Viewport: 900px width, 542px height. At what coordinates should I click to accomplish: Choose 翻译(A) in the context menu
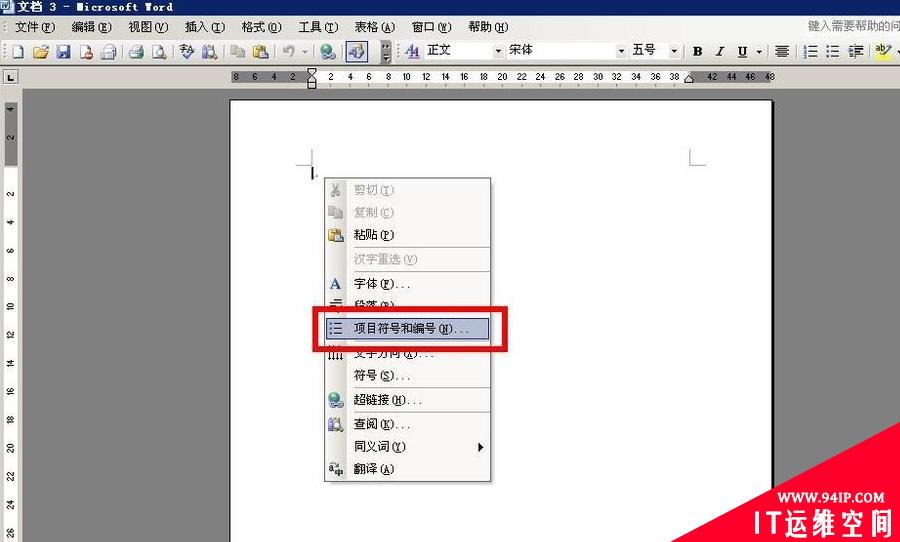pos(408,469)
